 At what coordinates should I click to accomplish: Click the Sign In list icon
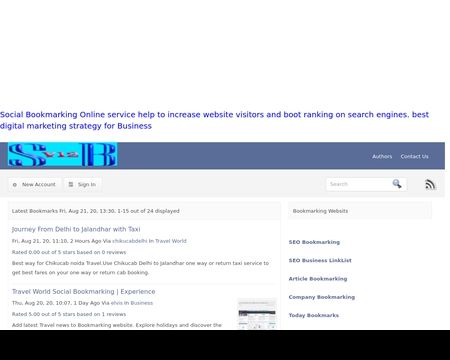point(71,184)
